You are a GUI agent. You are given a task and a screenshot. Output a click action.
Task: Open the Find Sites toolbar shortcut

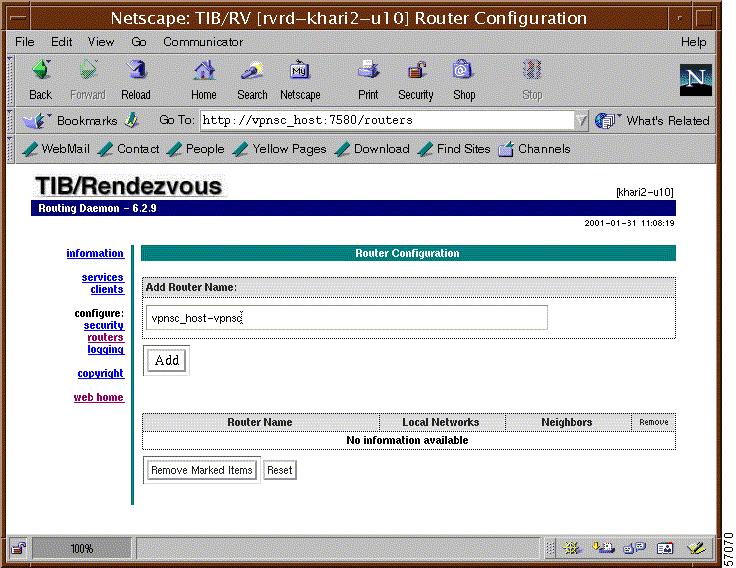453,149
